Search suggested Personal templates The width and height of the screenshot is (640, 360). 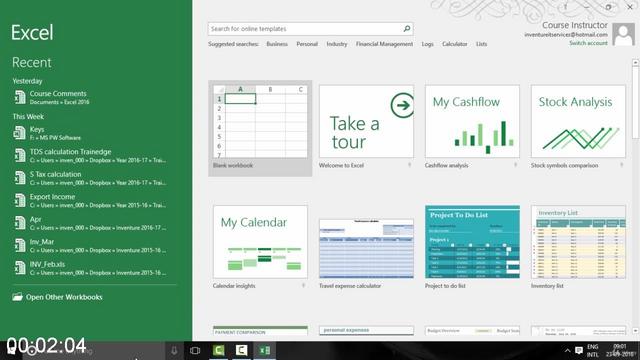pos(307,44)
